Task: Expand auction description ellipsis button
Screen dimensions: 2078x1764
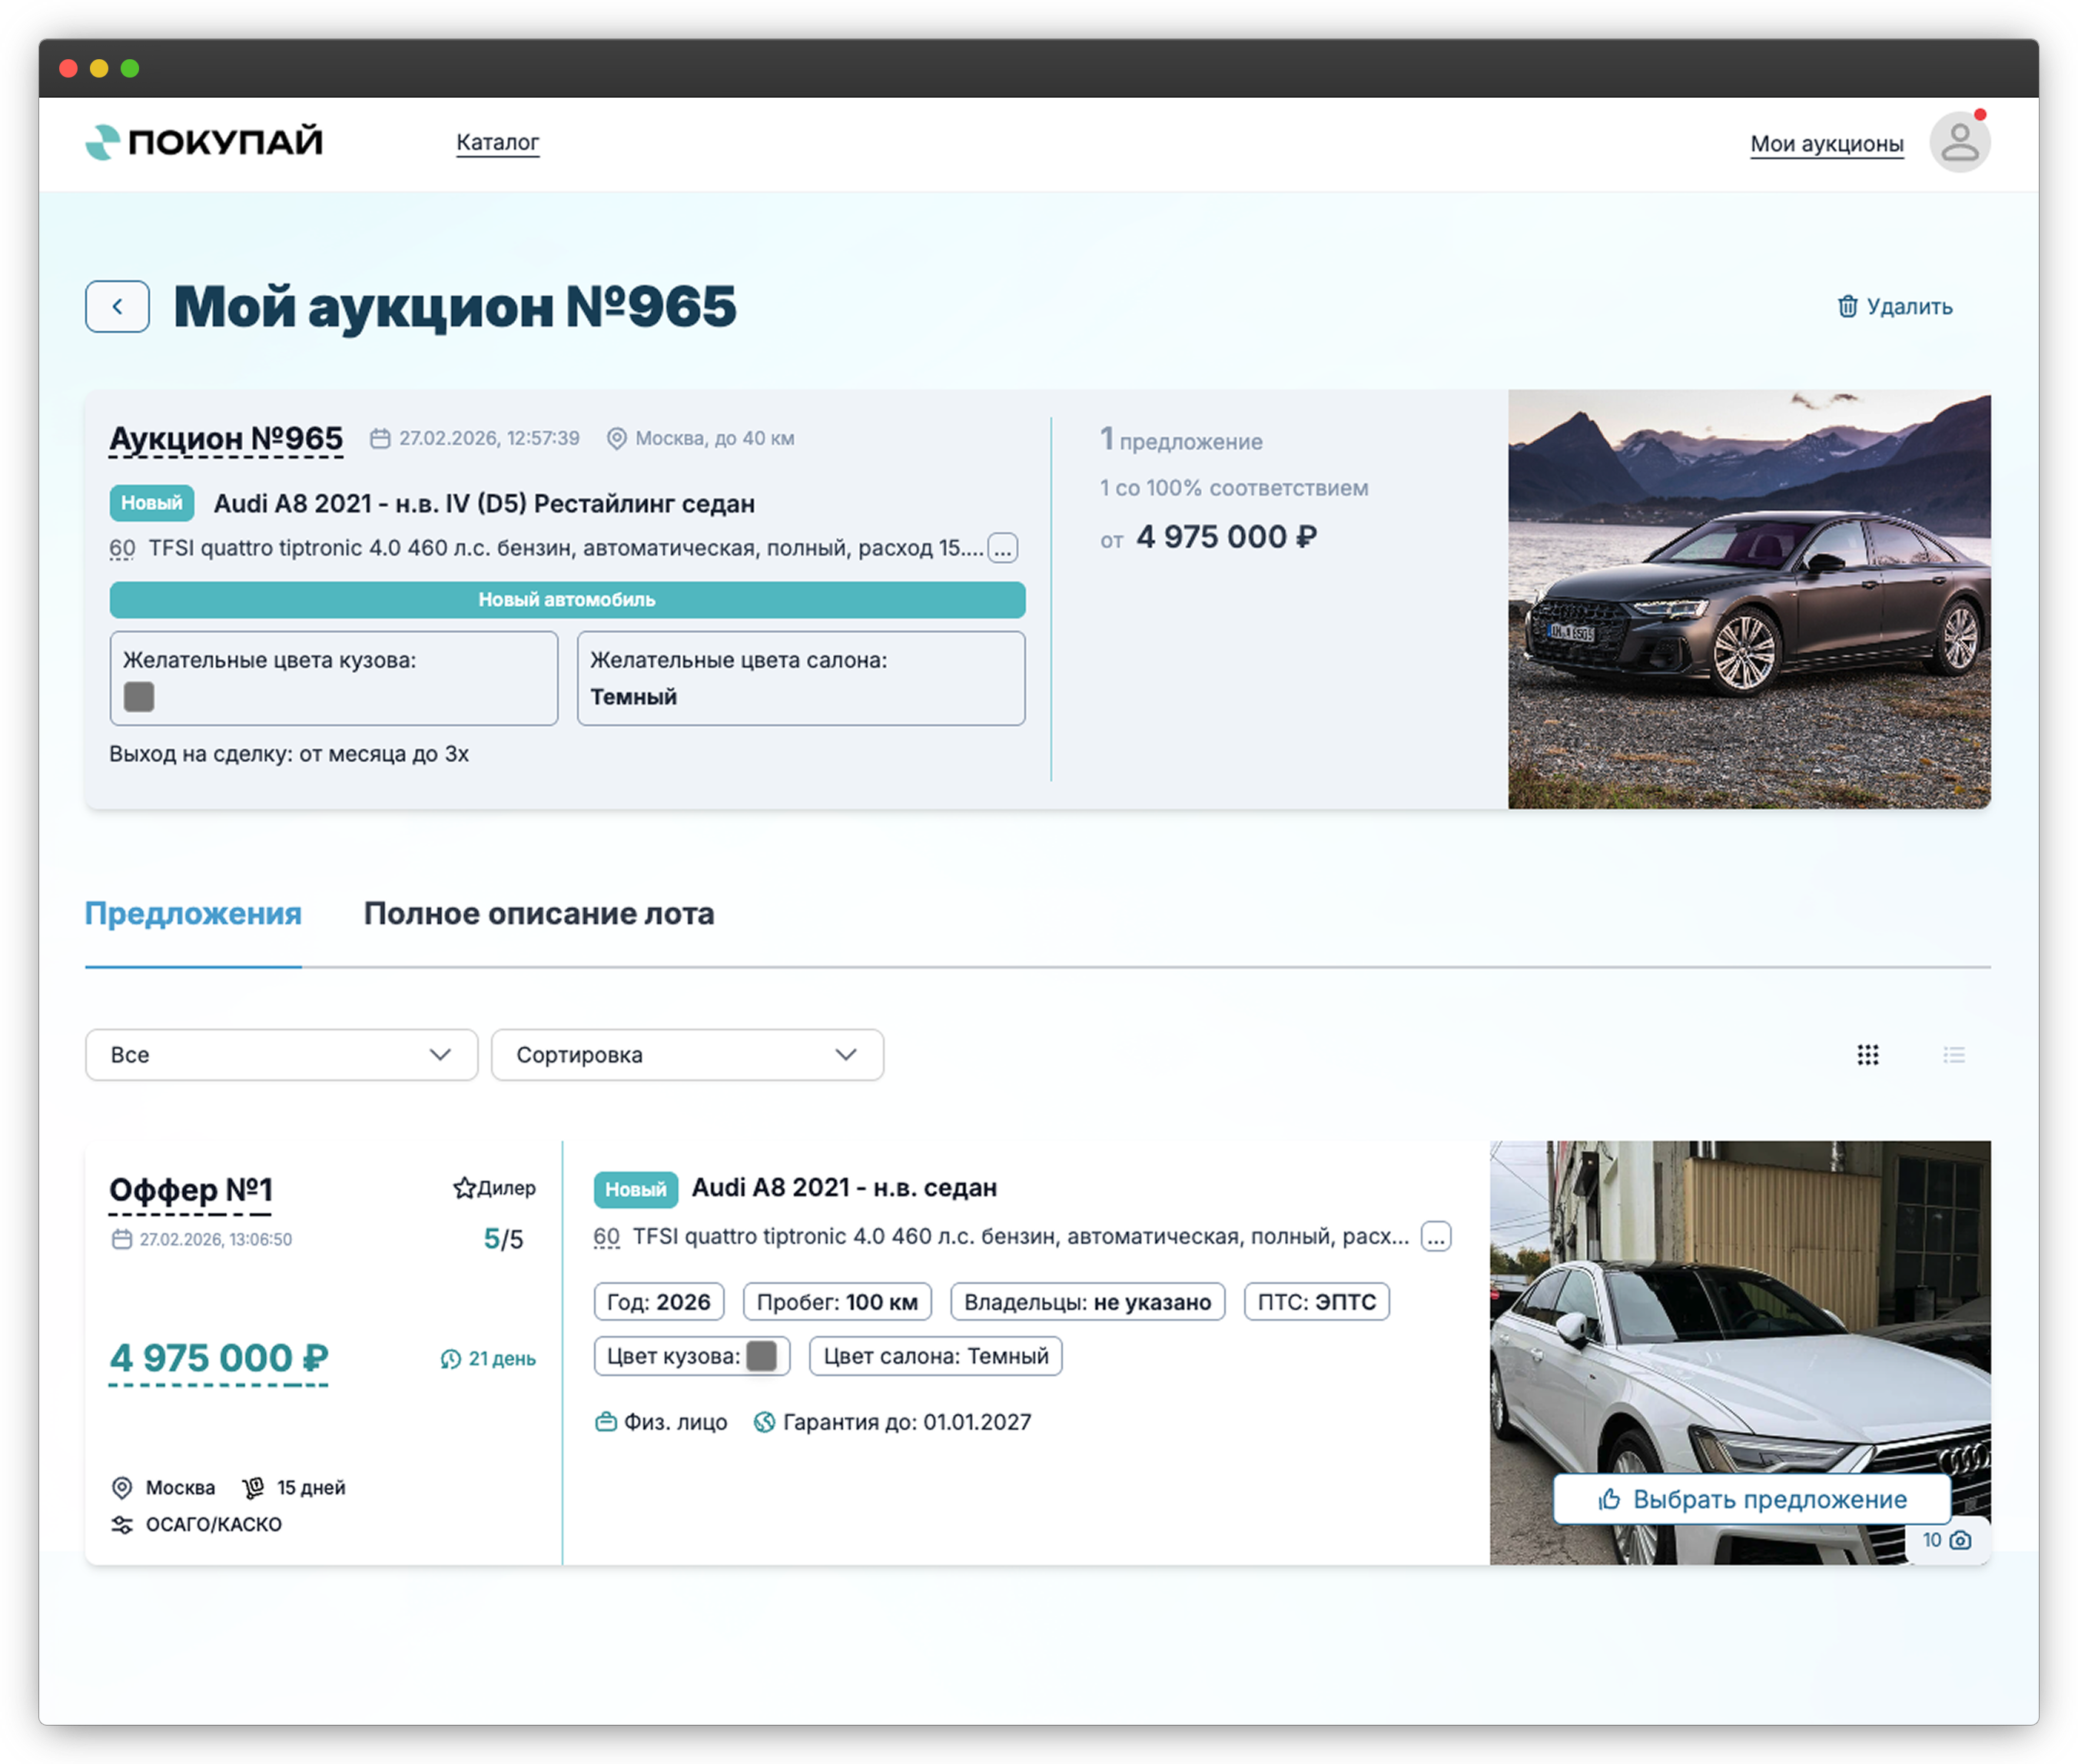Action: (1002, 548)
